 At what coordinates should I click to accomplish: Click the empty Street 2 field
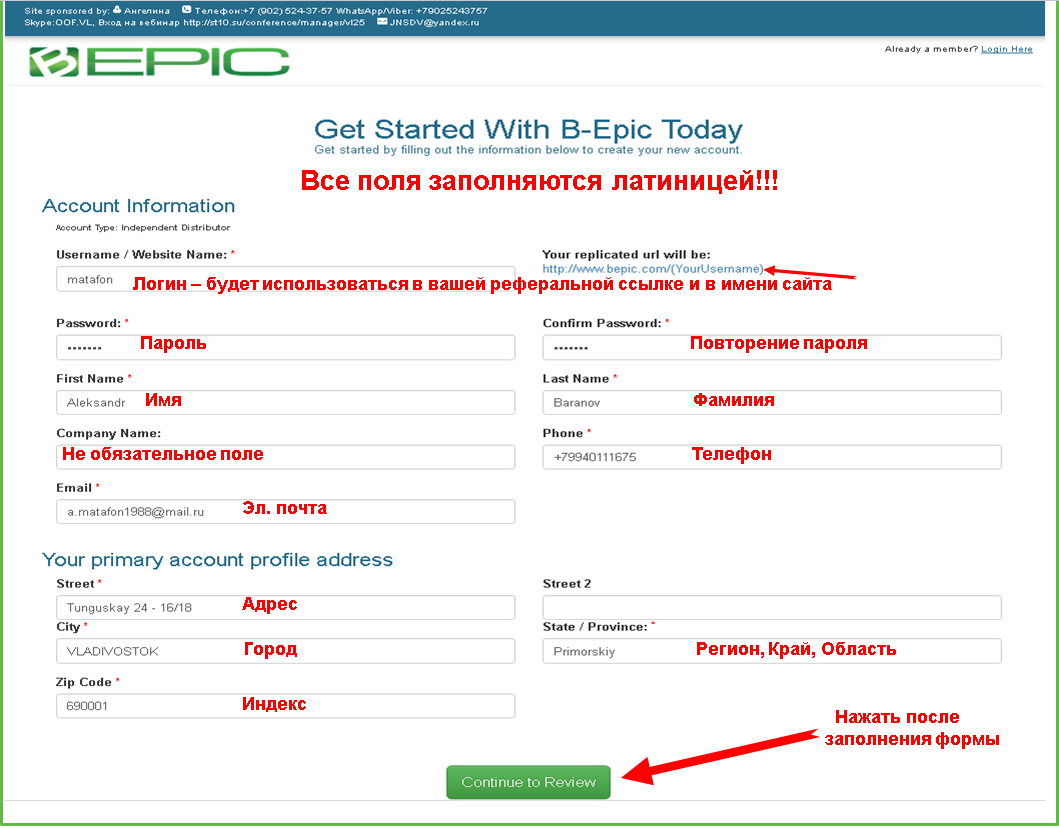pyautogui.click(x=771, y=608)
